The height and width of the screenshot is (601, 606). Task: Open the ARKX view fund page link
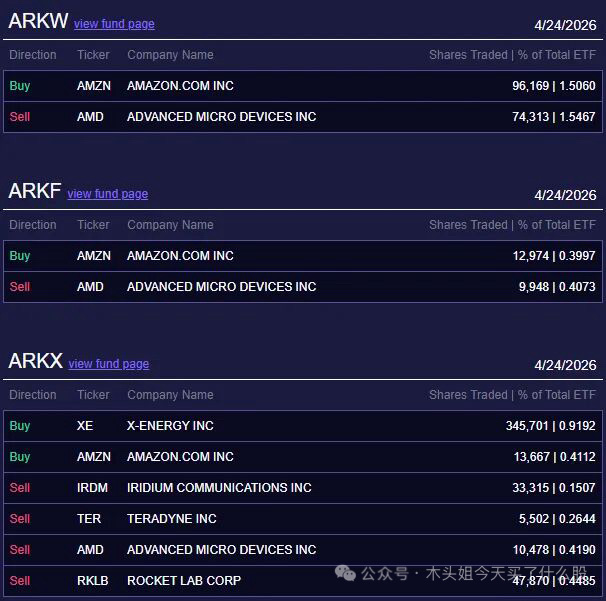tap(108, 364)
